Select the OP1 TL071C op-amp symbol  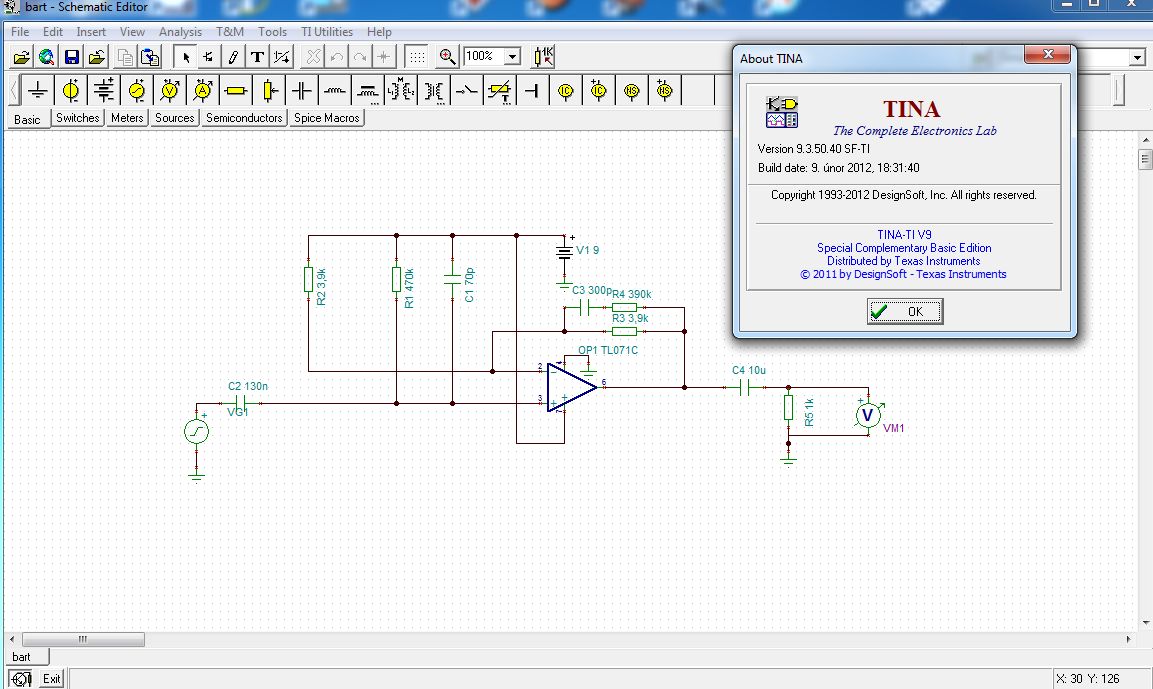(572, 387)
